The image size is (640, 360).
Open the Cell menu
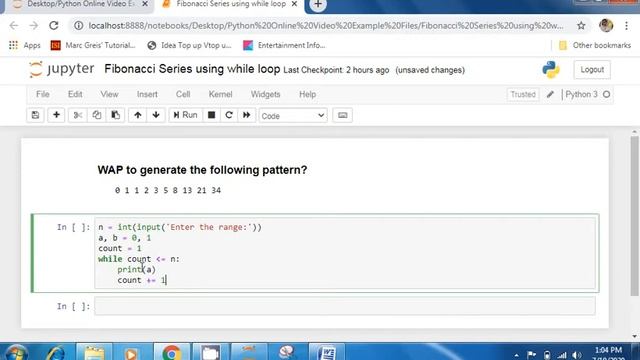pos(183,94)
